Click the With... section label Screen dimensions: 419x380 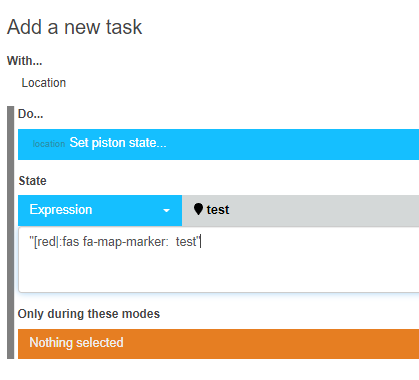pyautogui.click(x=24, y=61)
